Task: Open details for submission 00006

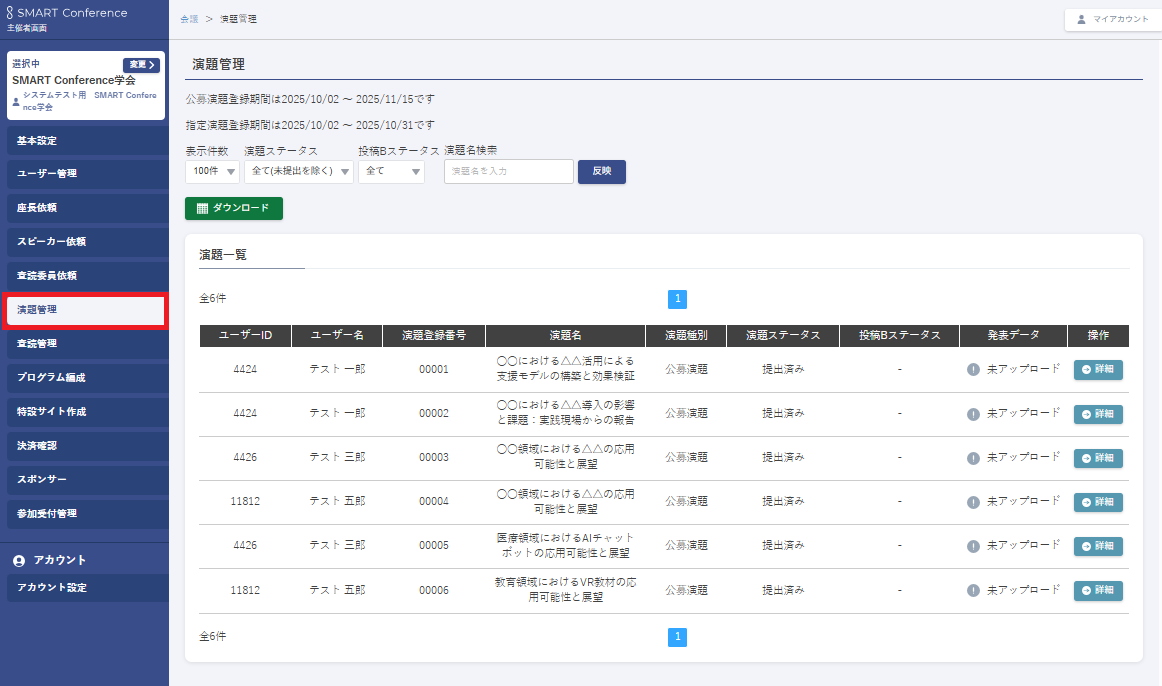Action: pyautogui.click(x=1098, y=590)
